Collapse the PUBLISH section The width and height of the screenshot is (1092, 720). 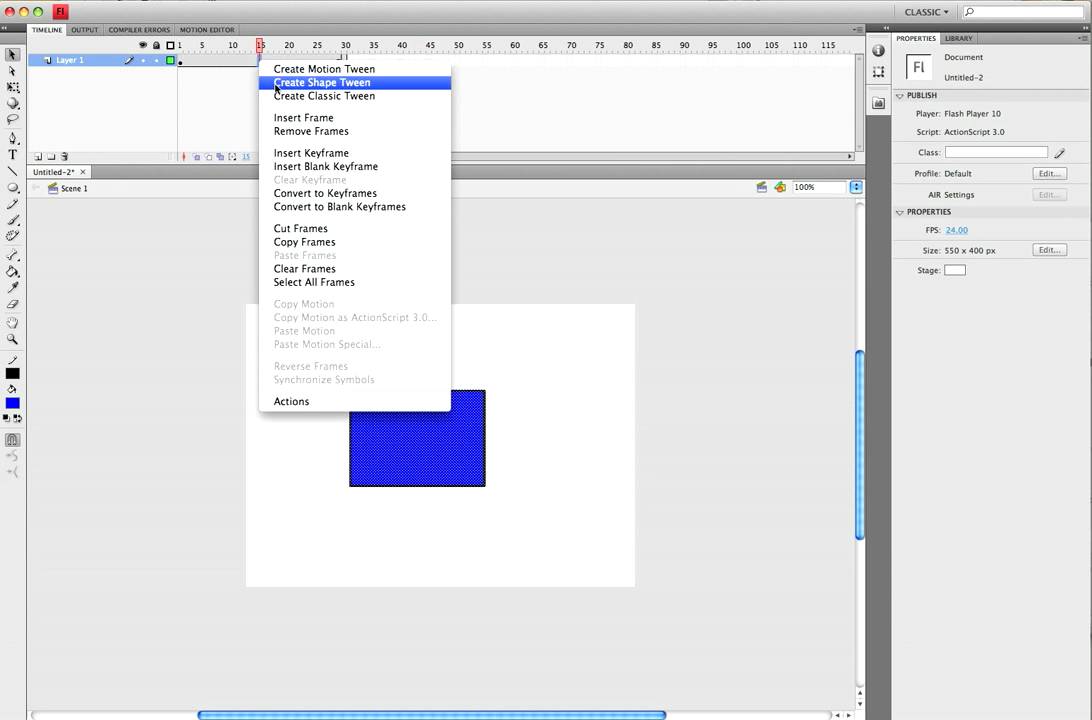pos(900,96)
